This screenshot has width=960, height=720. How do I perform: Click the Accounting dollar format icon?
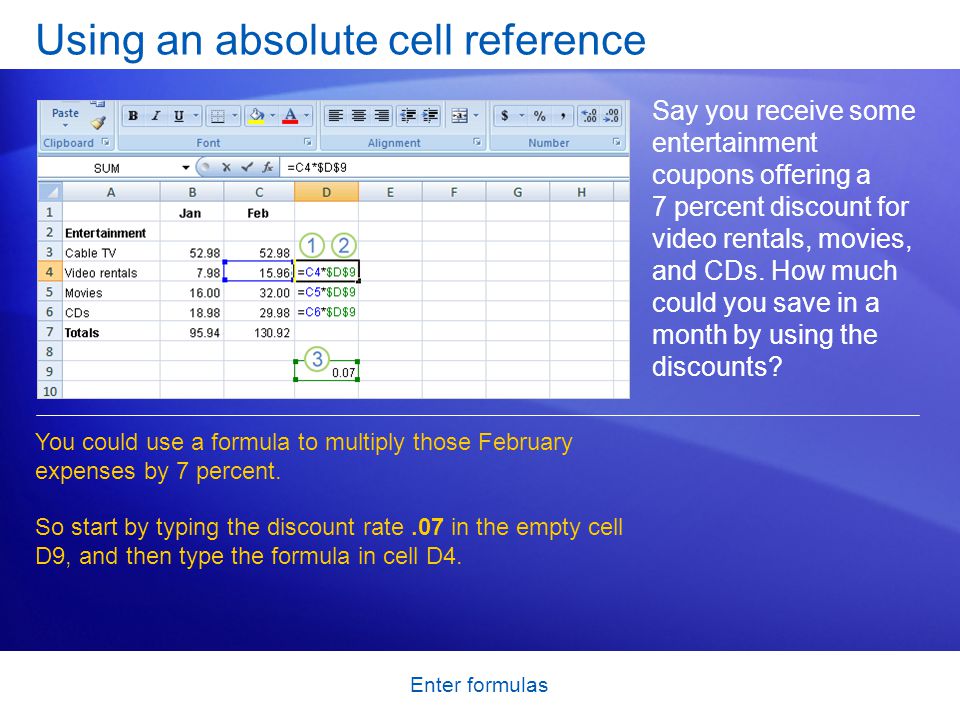(x=504, y=116)
